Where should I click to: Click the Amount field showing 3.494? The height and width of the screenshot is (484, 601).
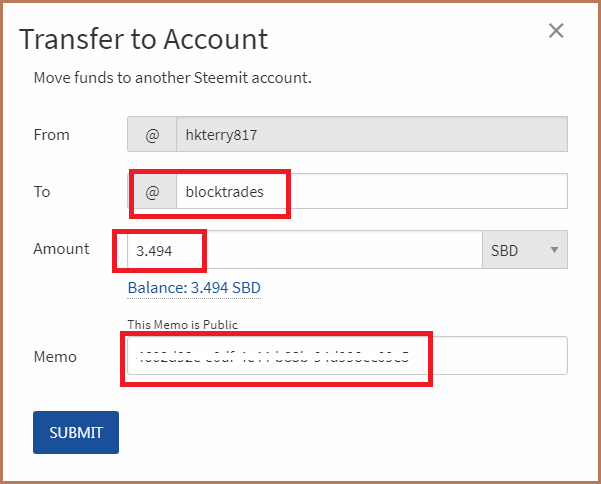coord(300,250)
